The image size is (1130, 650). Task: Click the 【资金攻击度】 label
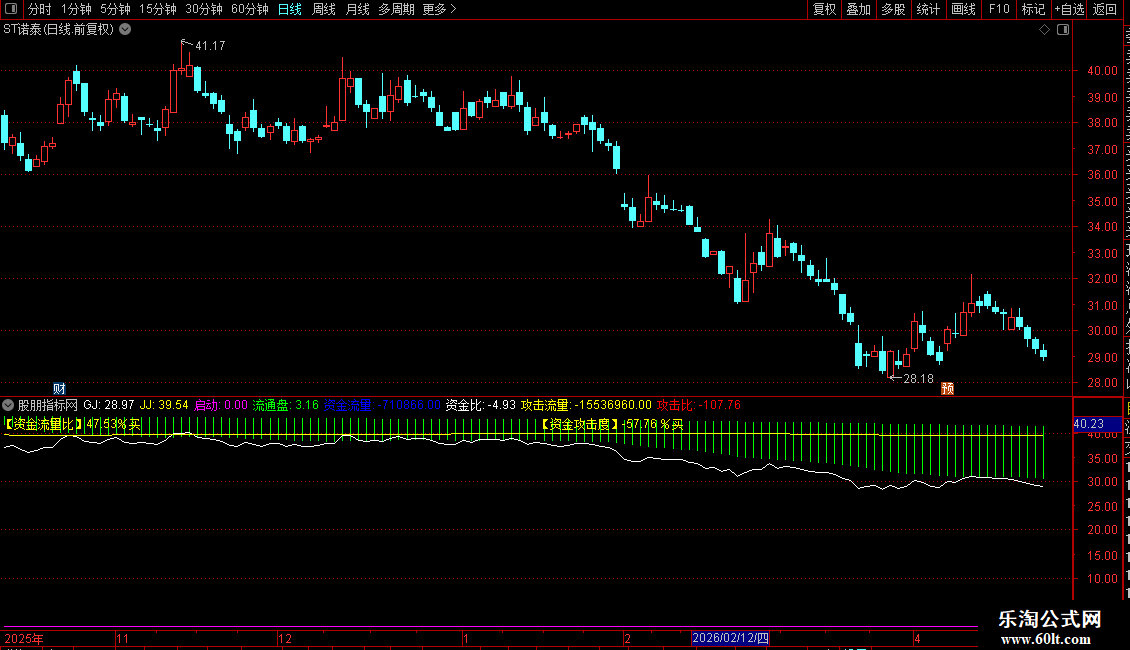click(579, 424)
